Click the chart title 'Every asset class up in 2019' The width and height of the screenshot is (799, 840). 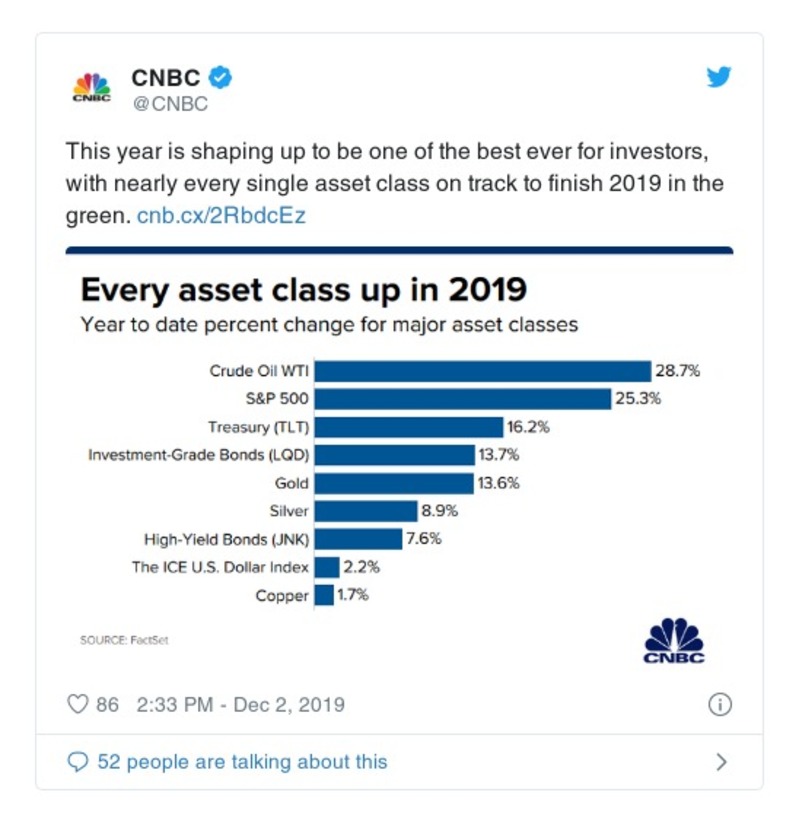[303, 289]
